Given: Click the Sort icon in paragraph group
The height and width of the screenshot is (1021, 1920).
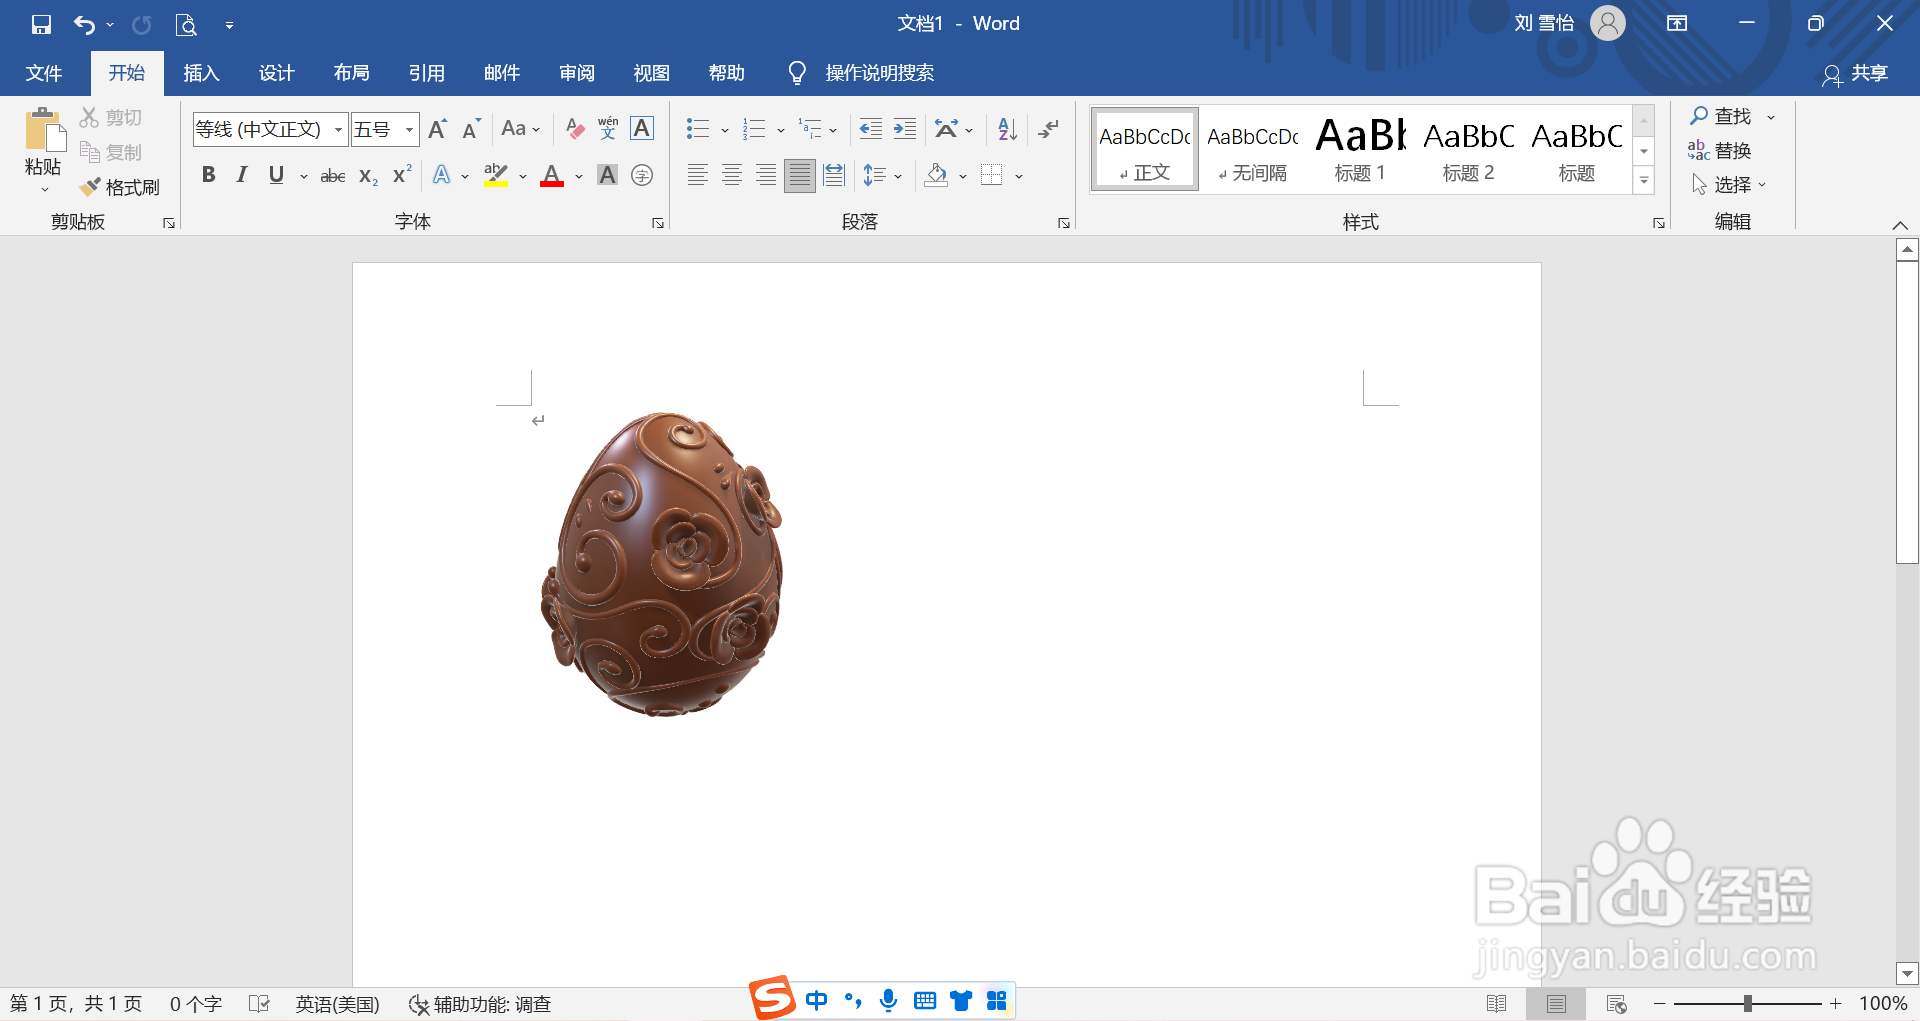Looking at the screenshot, I should point(1004,128).
